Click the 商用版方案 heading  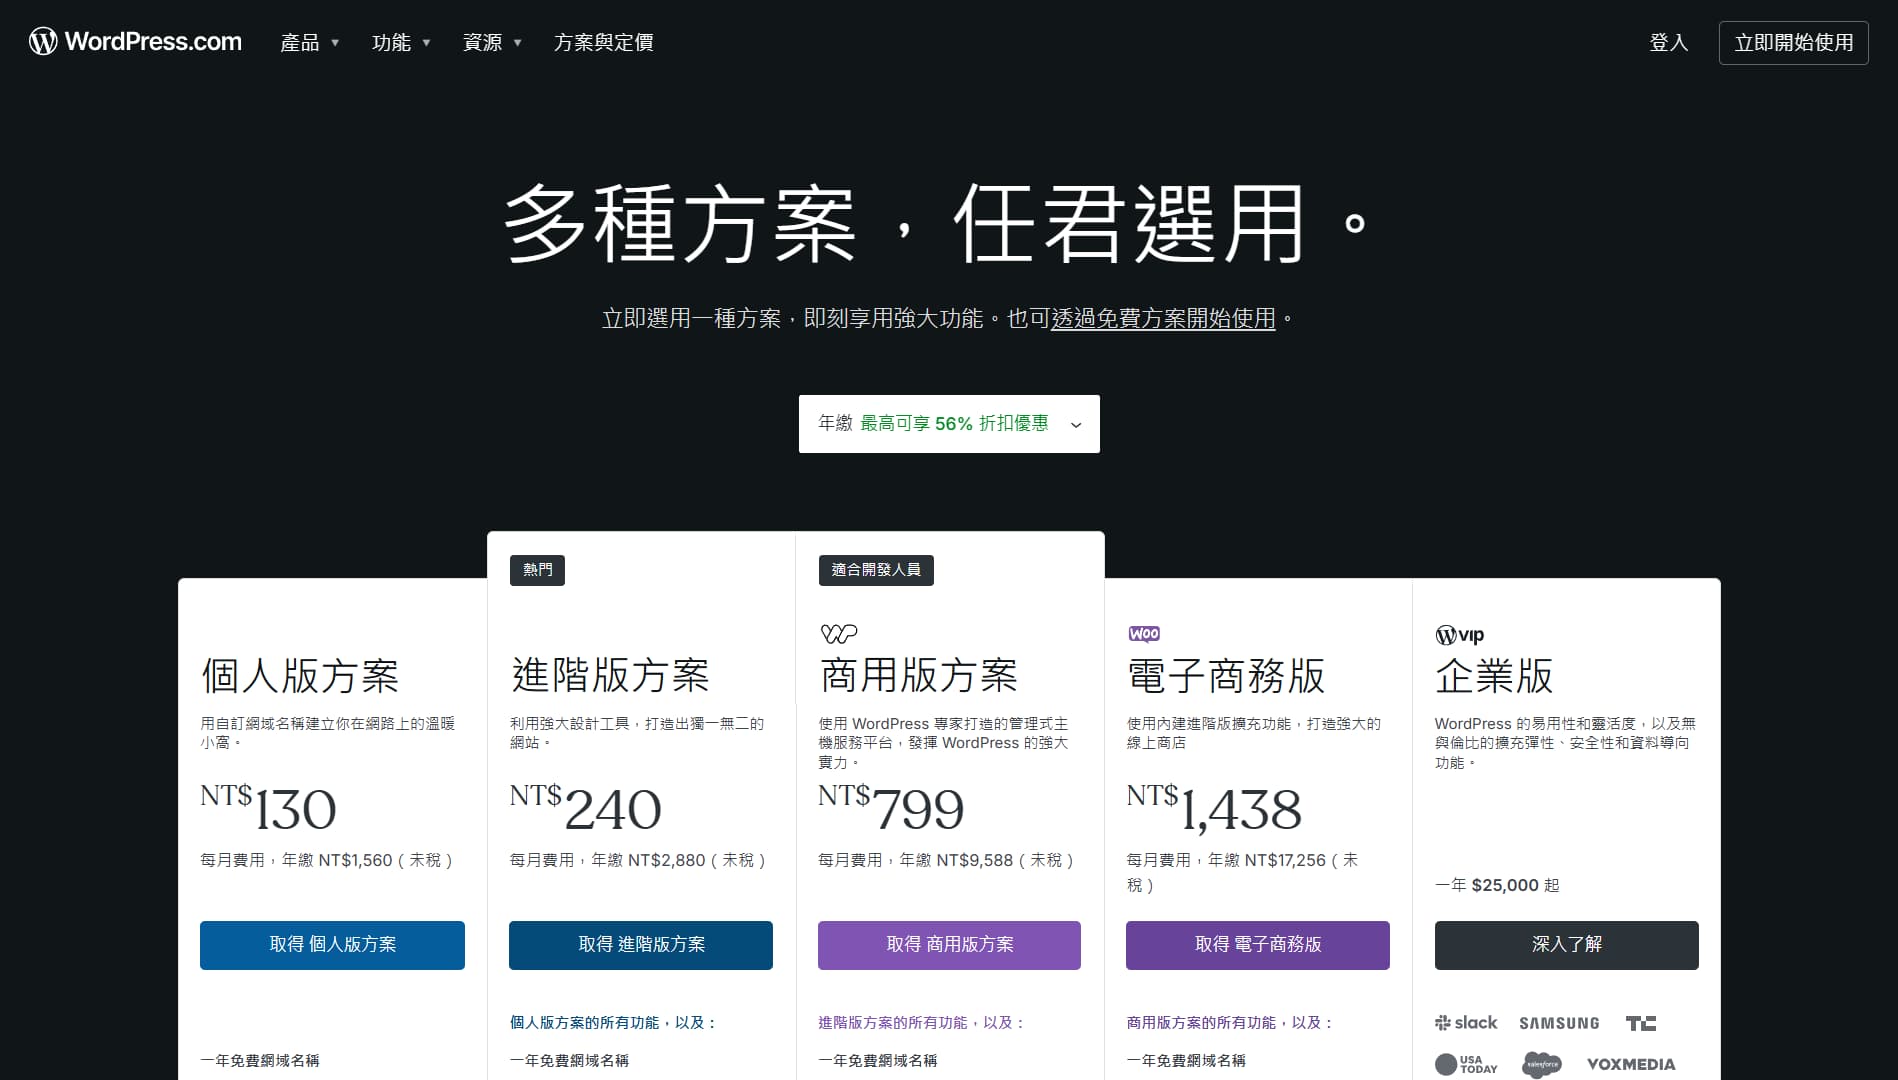coord(918,676)
